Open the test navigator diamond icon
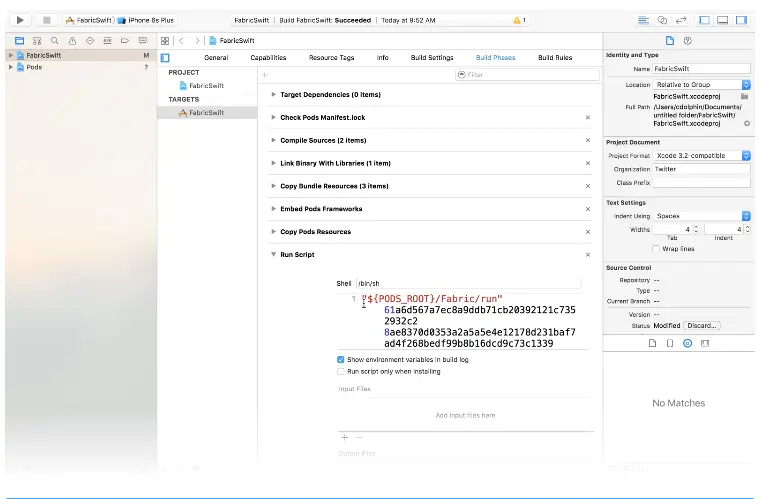Image resolution: width=763 pixels, height=499 pixels. pos(90,41)
